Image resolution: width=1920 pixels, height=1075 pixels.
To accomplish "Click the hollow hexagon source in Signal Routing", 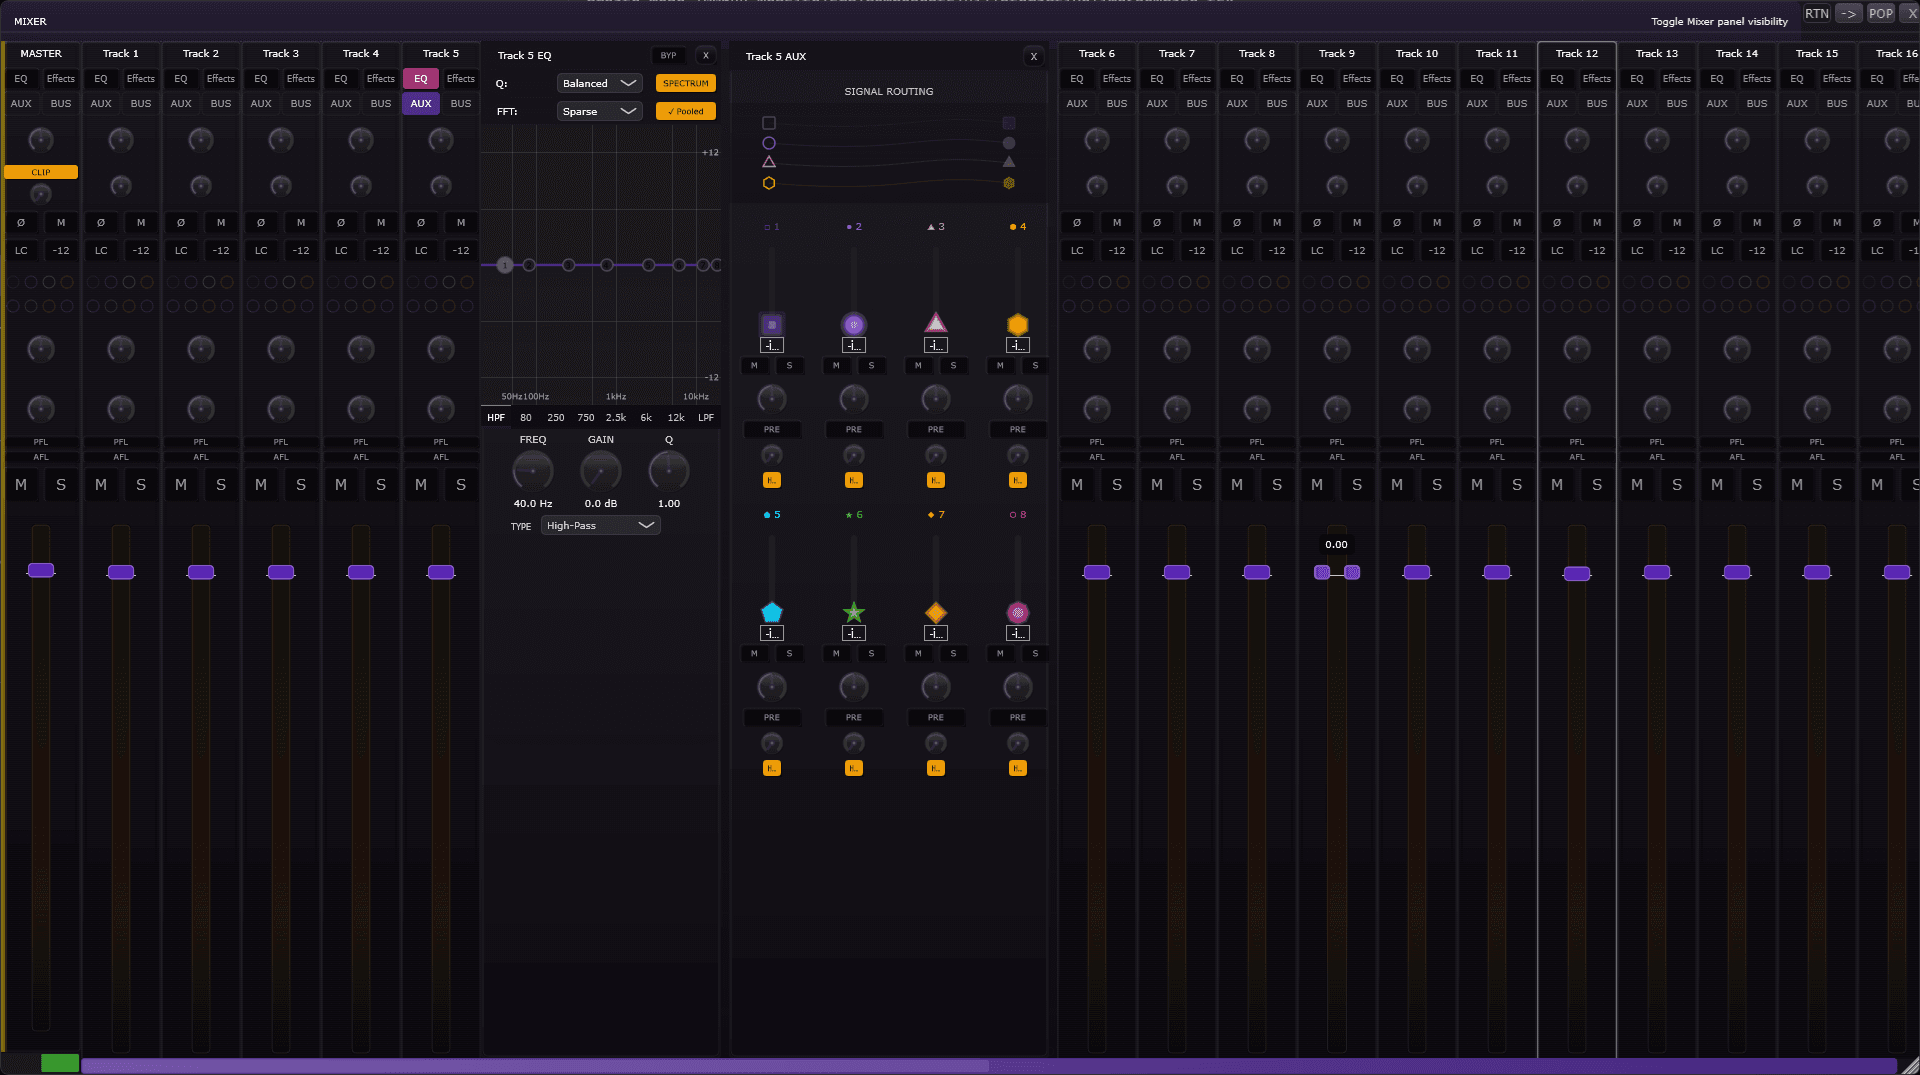I will [769, 183].
